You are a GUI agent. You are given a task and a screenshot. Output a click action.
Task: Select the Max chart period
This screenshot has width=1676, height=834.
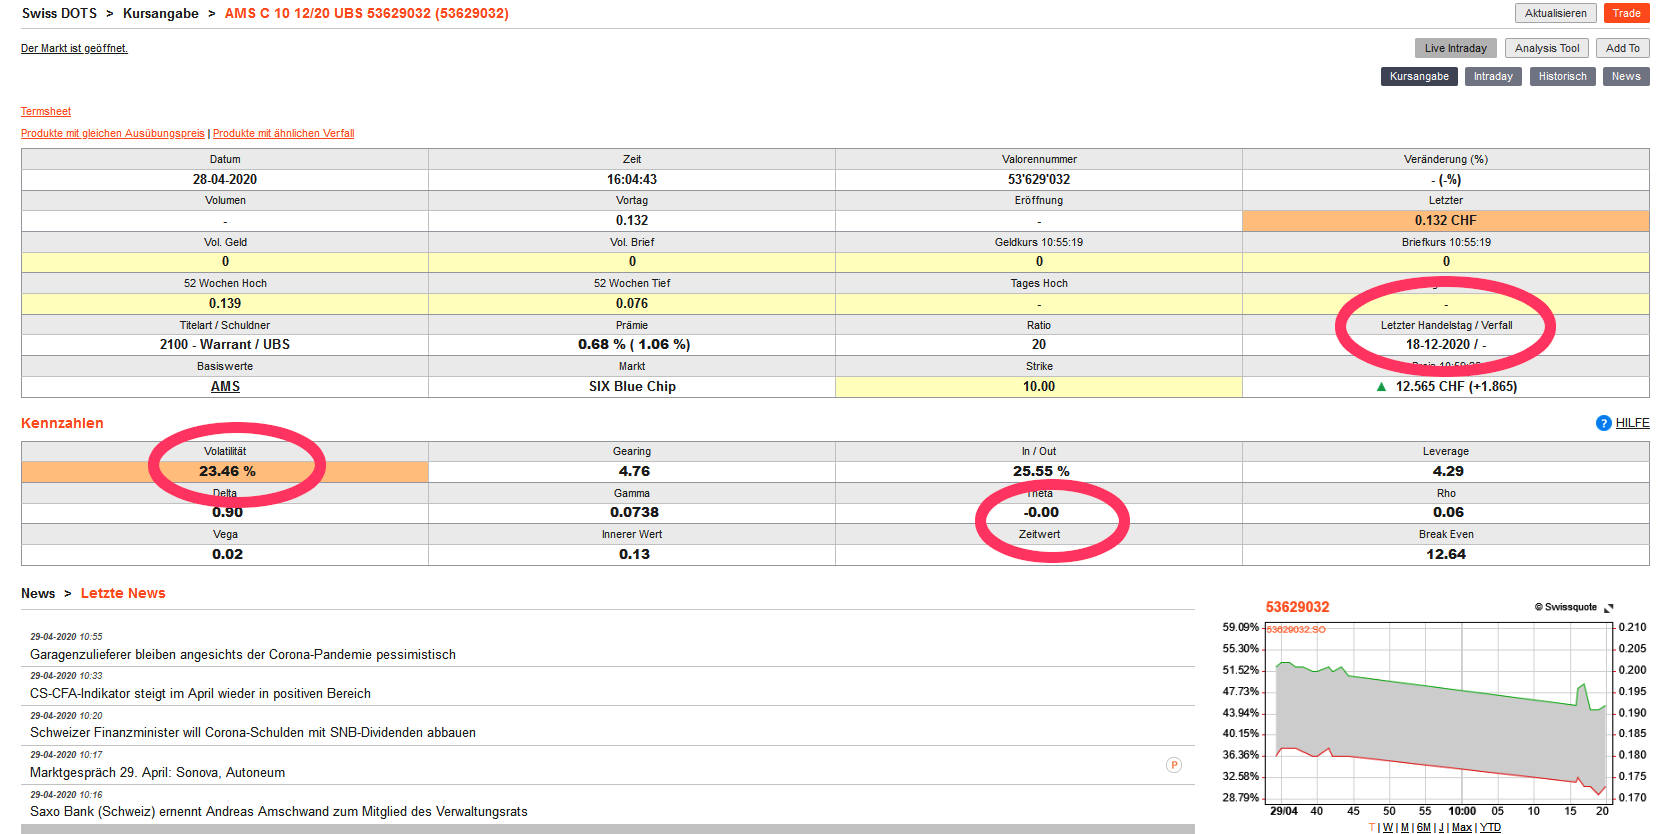[1462, 828]
